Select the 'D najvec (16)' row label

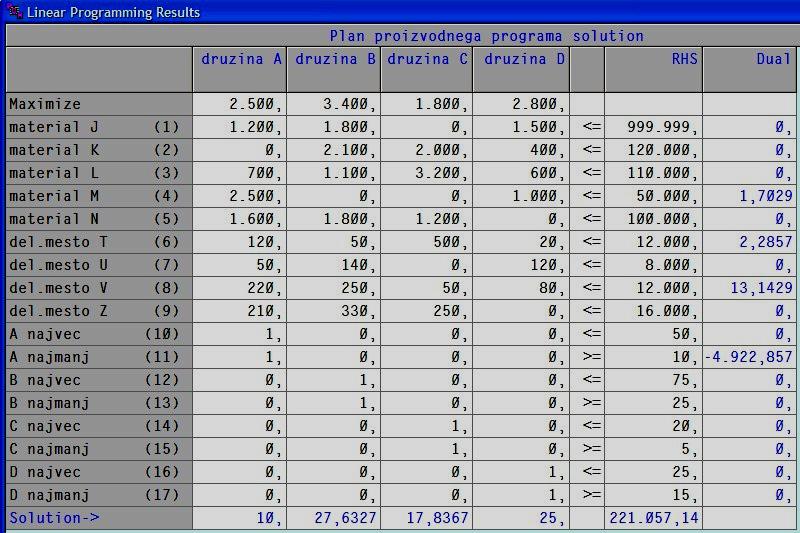[x=99, y=472]
